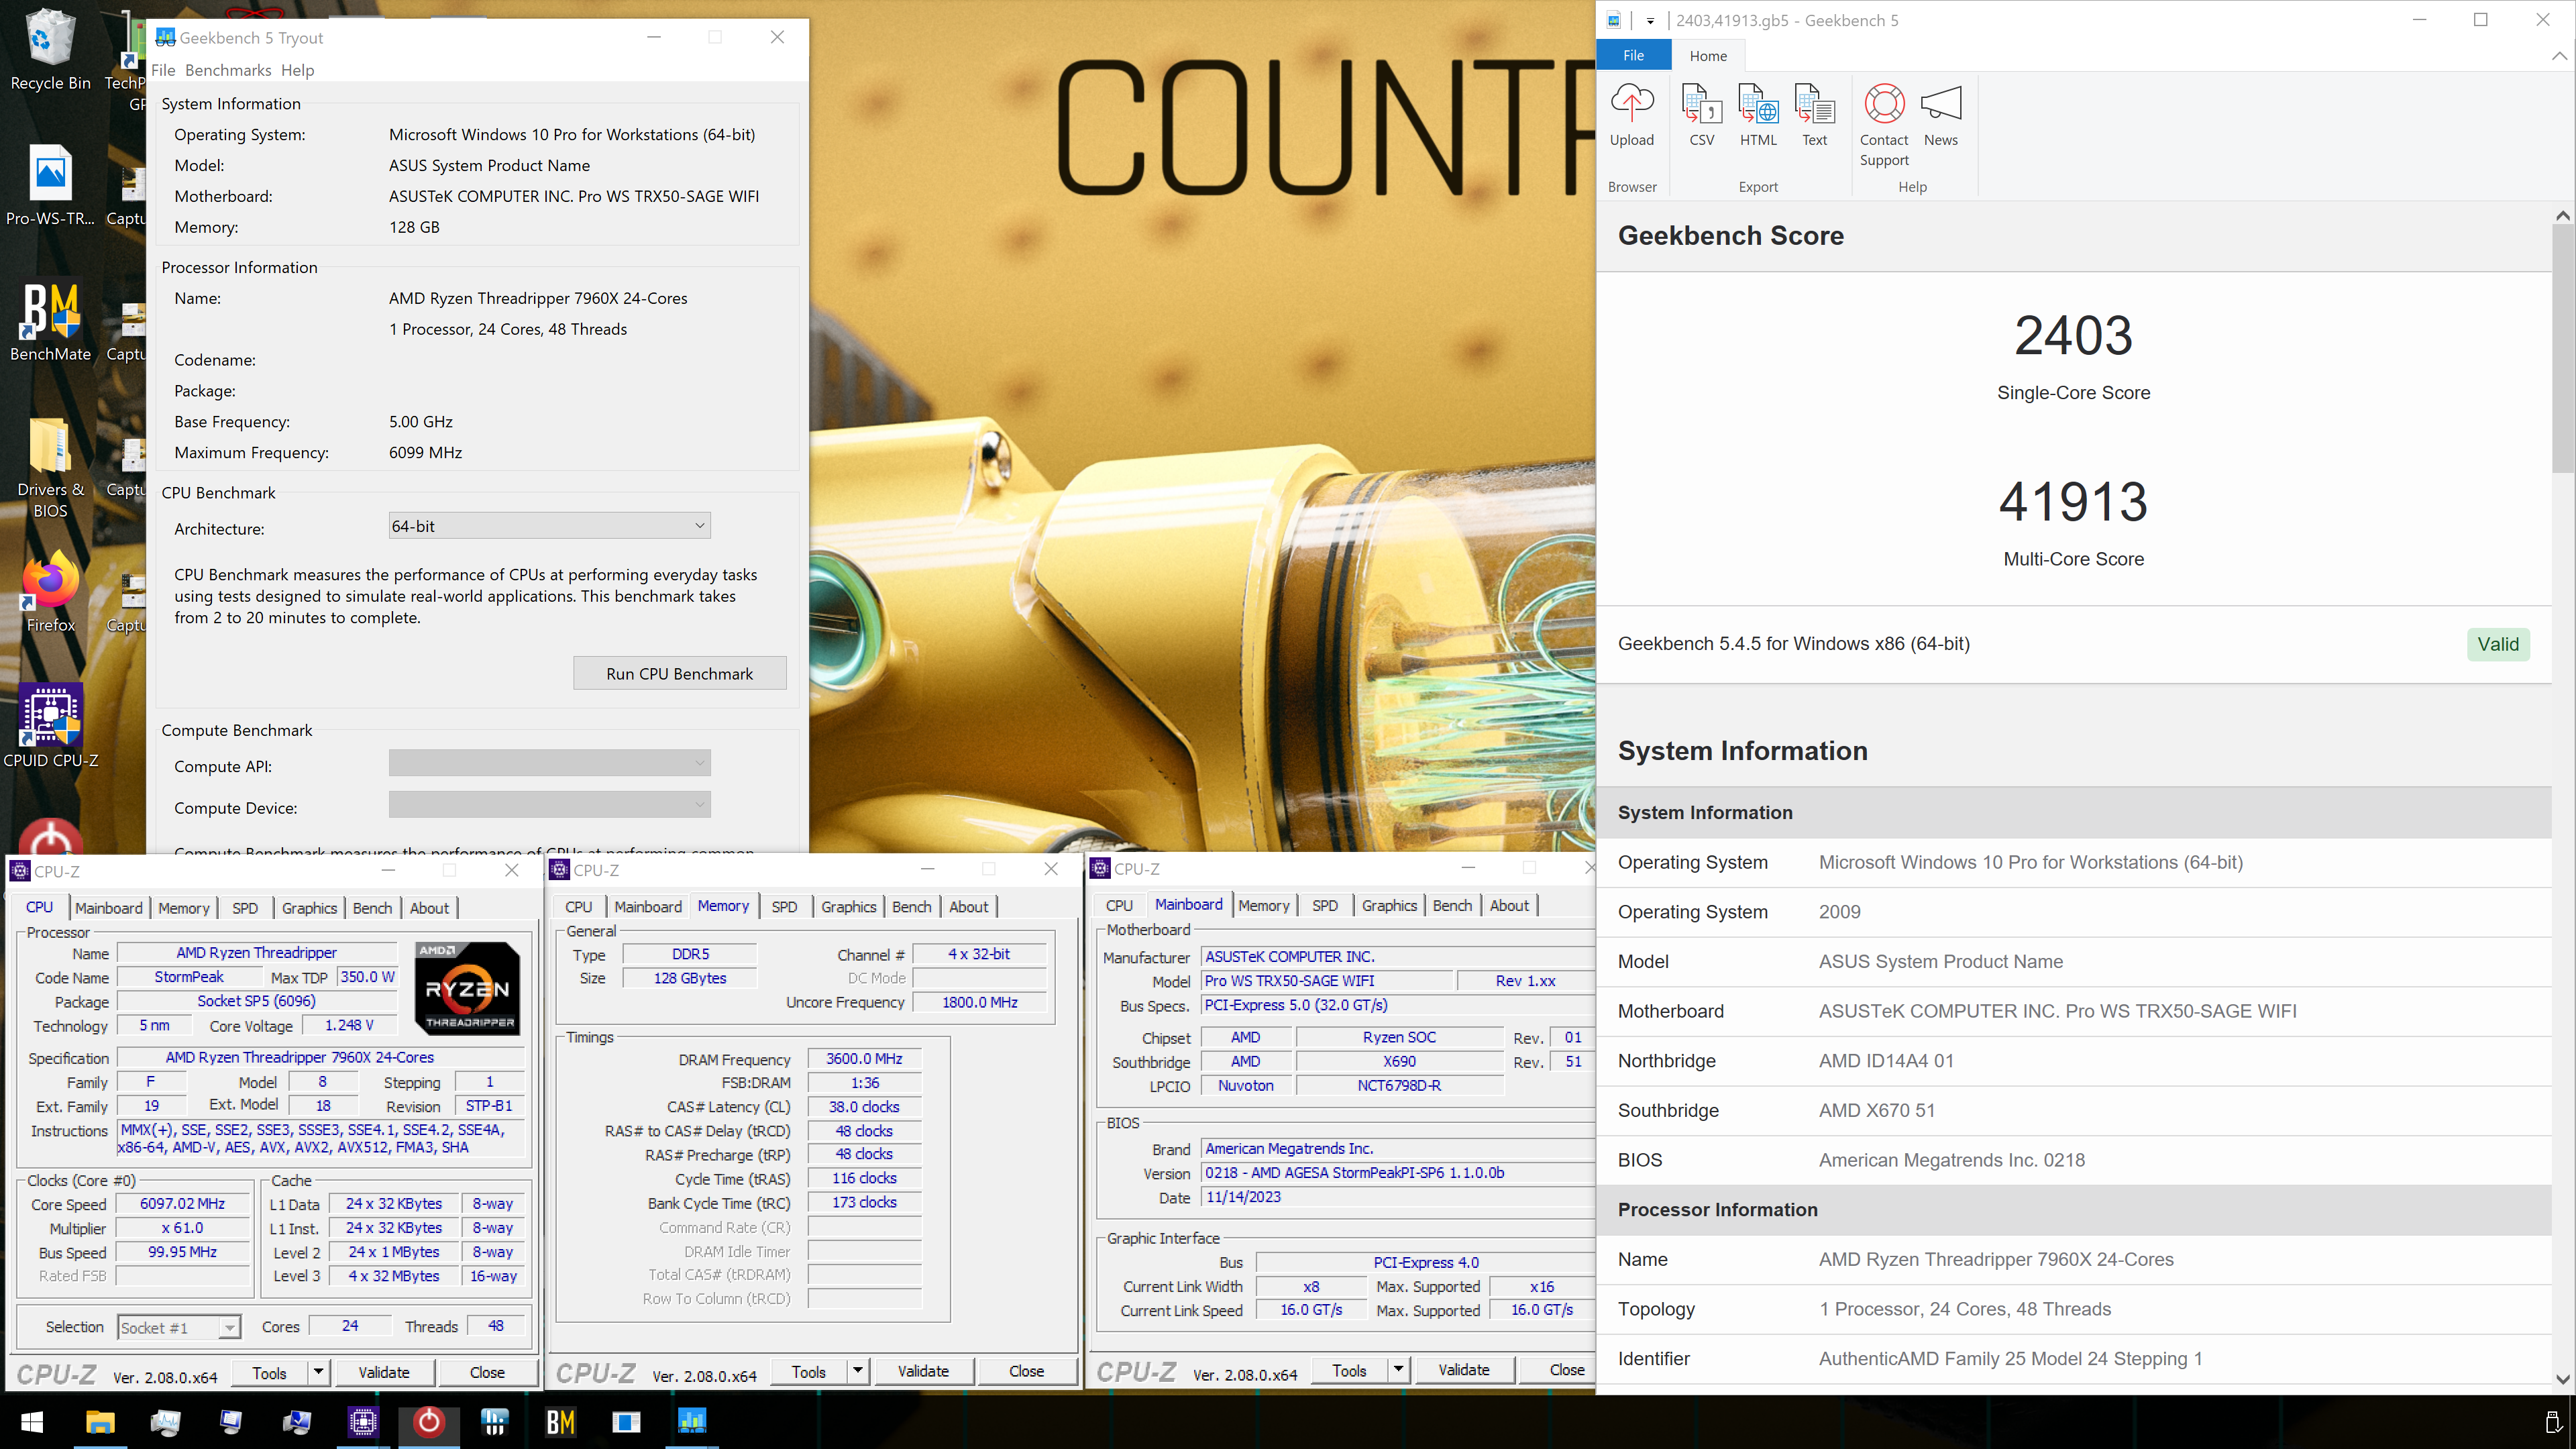Switch to Mainboard tab in first CPU-Z
The image size is (2576, 1449).
109,908
